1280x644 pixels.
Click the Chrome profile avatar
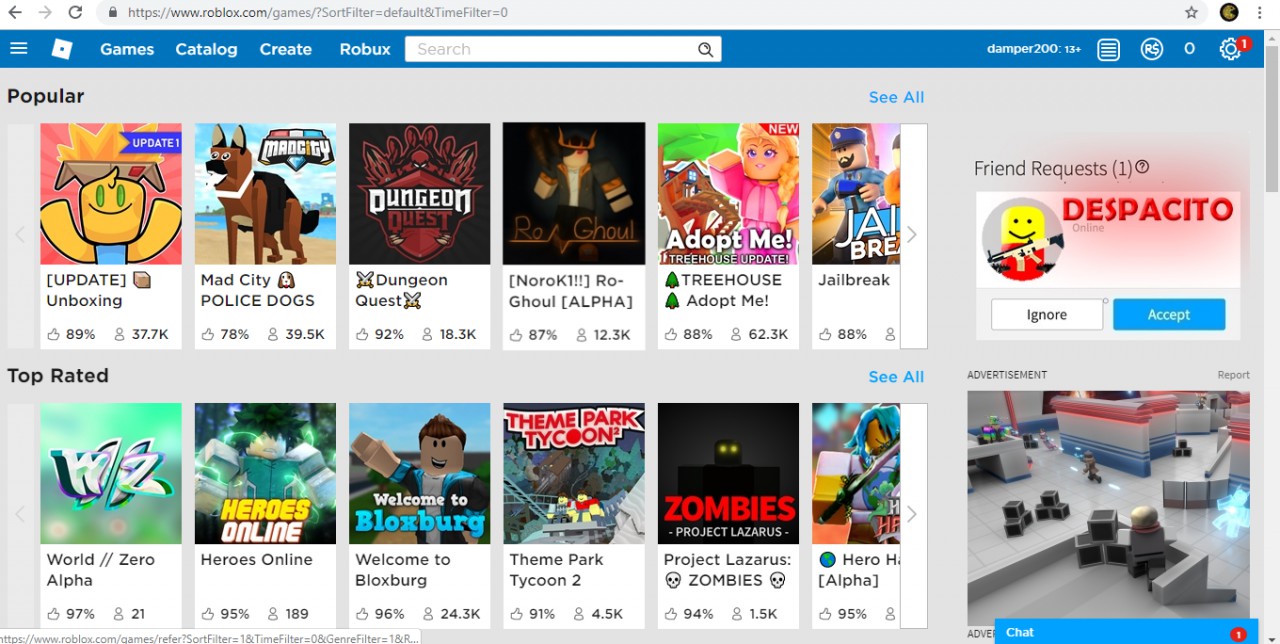click(1229, 13)
